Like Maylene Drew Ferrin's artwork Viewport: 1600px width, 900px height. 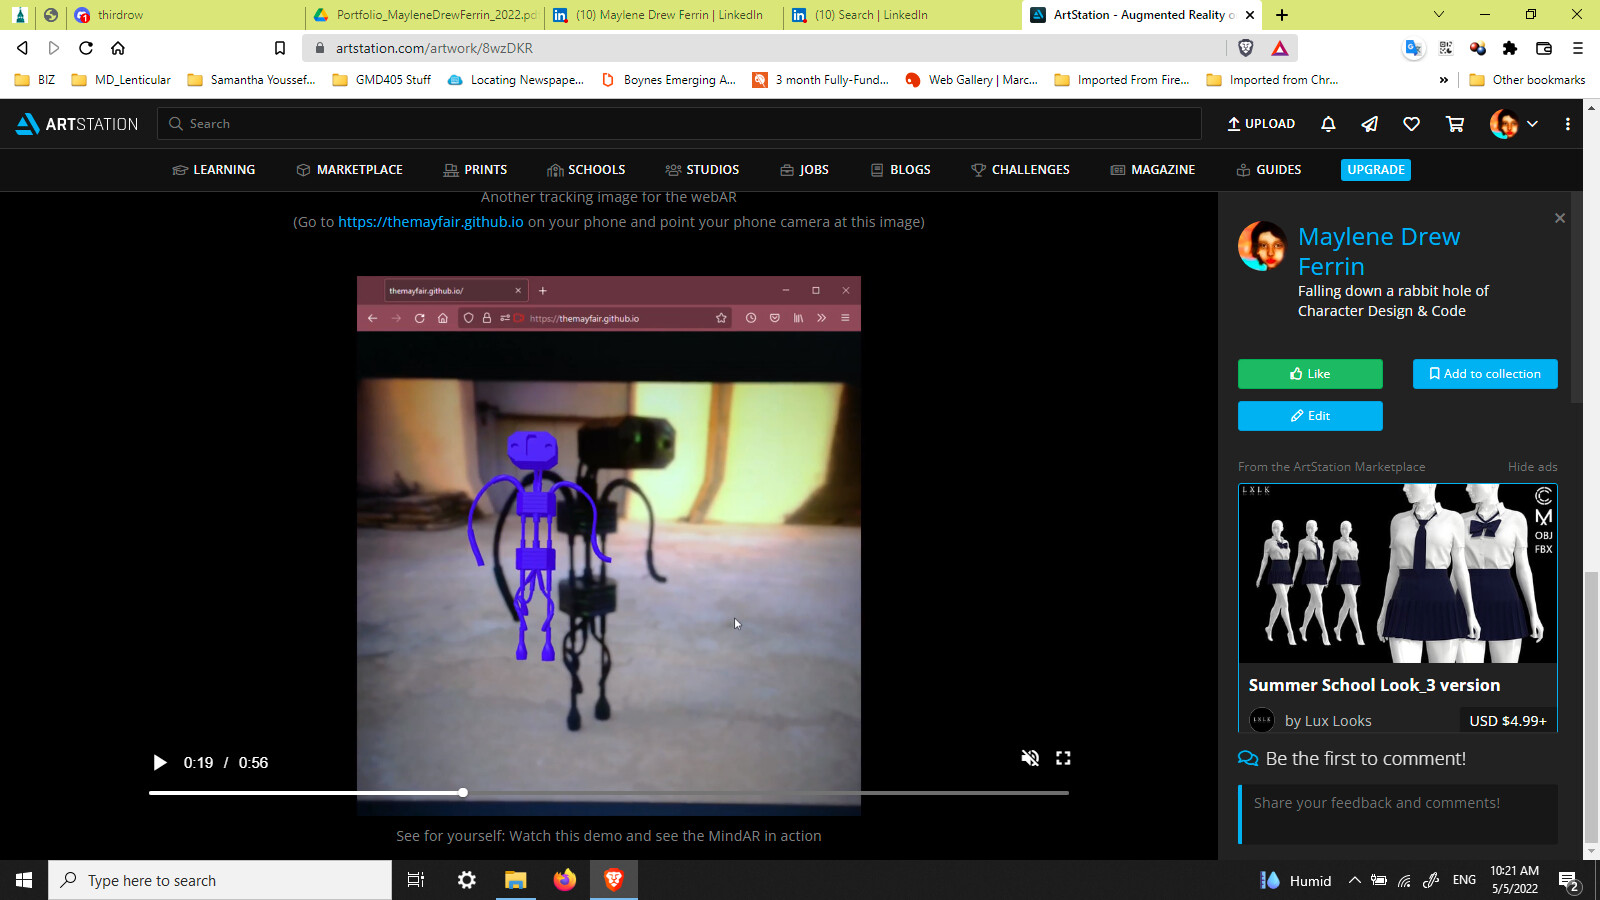pyautogui.click(x=1309, y=373)
